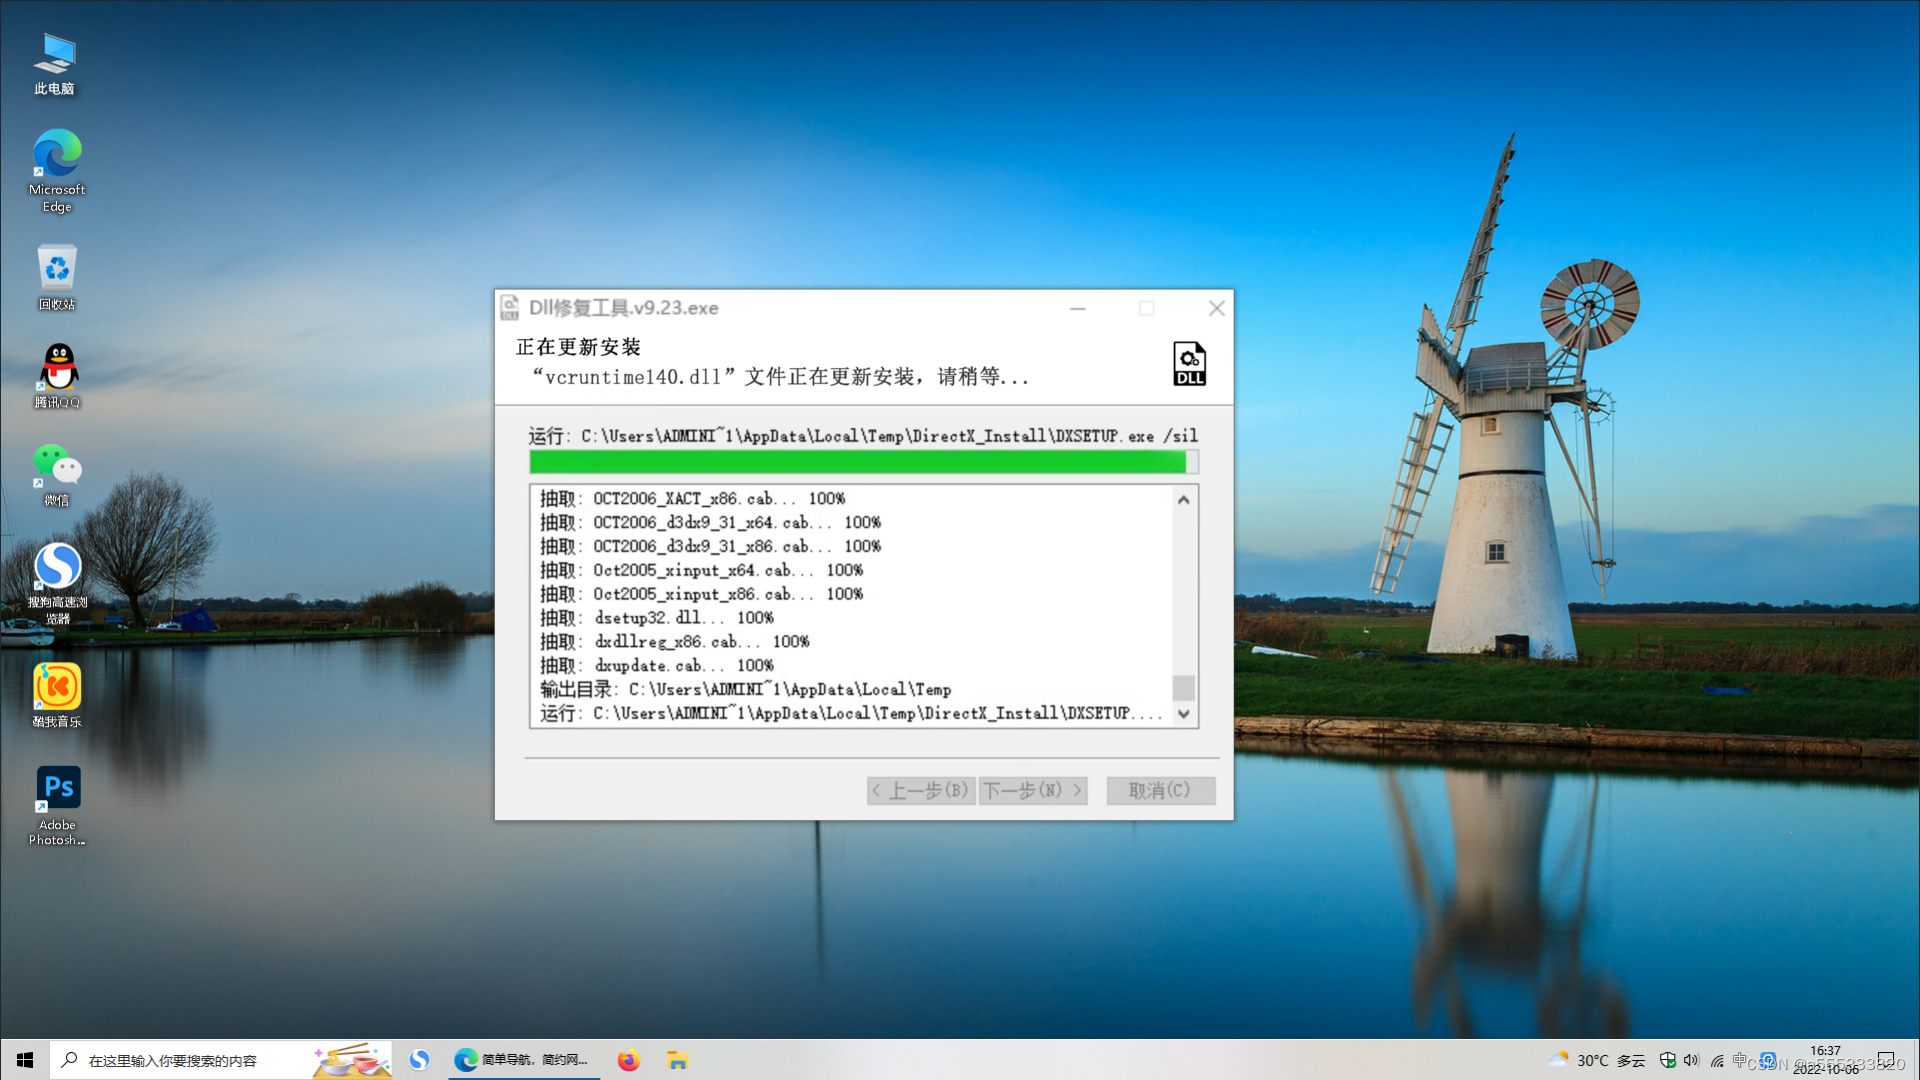Click the Firefox taskbar icon
Image resolution: width=1920 pixels, height=1080 pixels.
click(628, 1060)
